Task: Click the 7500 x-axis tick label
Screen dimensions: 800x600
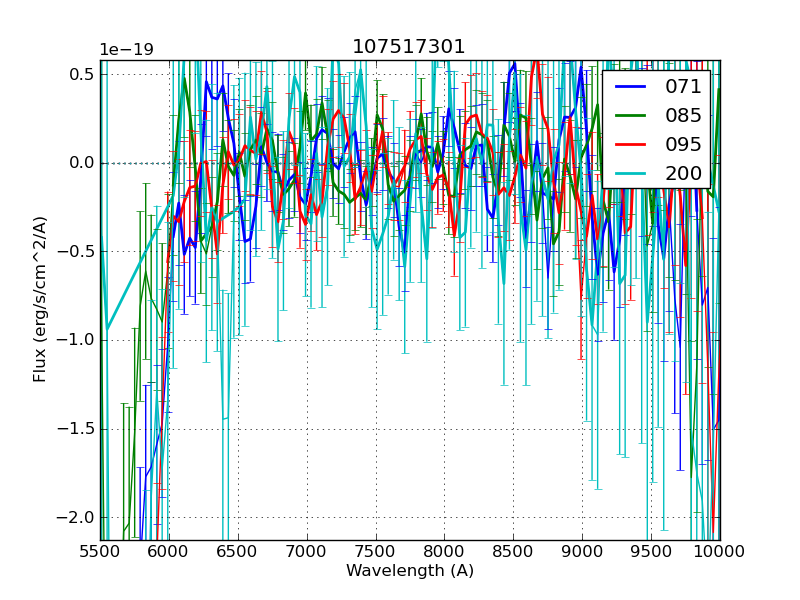Action: click(376, 551)
